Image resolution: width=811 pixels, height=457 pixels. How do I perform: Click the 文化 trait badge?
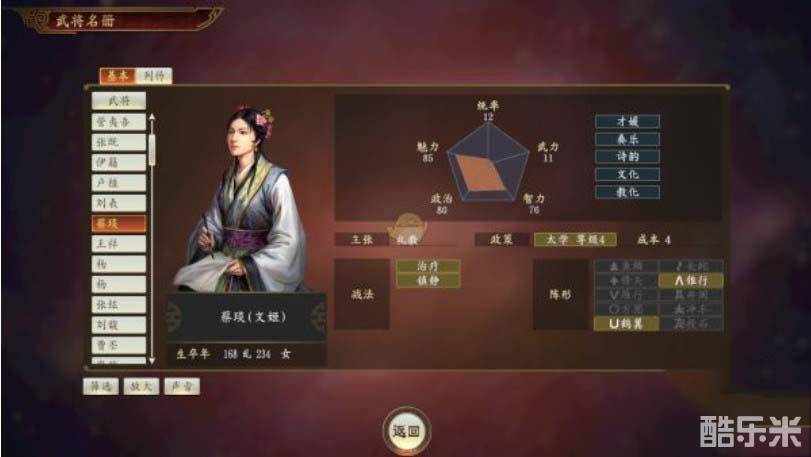tap(627, 174)
